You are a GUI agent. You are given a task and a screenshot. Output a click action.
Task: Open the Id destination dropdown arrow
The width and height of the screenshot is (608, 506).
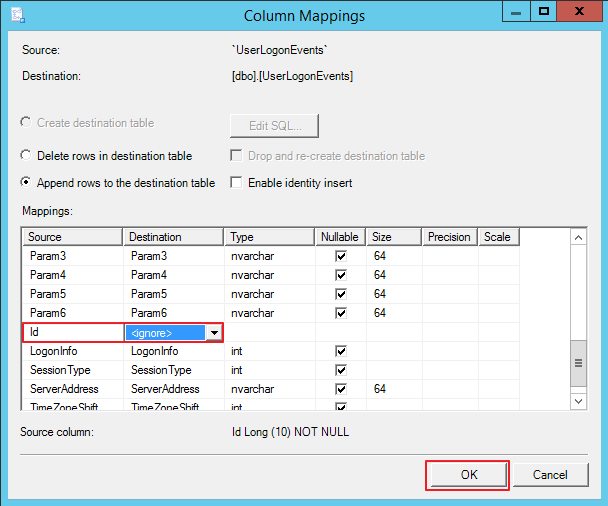coord(214,333)
